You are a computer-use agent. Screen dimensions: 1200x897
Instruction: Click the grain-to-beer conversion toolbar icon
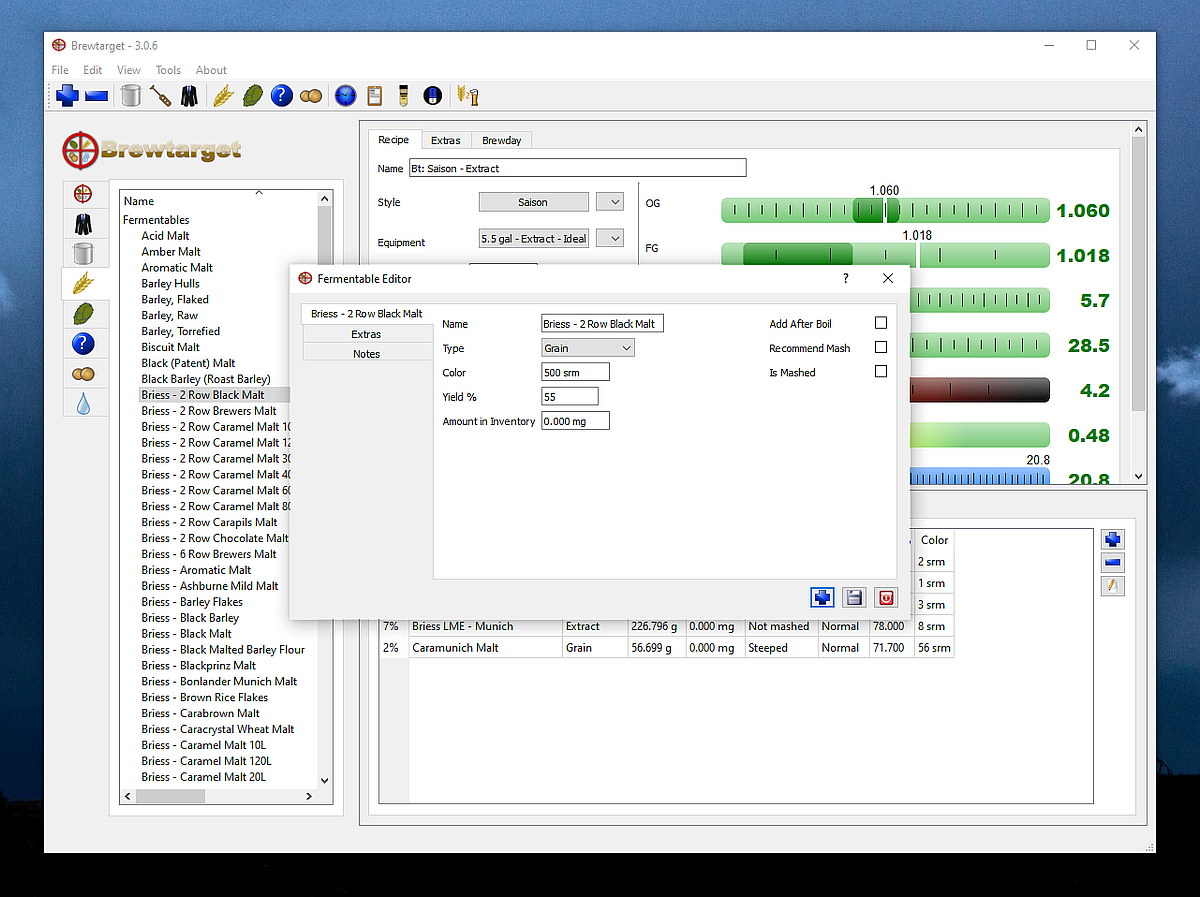pyautogui.click(x=467, y=96)
